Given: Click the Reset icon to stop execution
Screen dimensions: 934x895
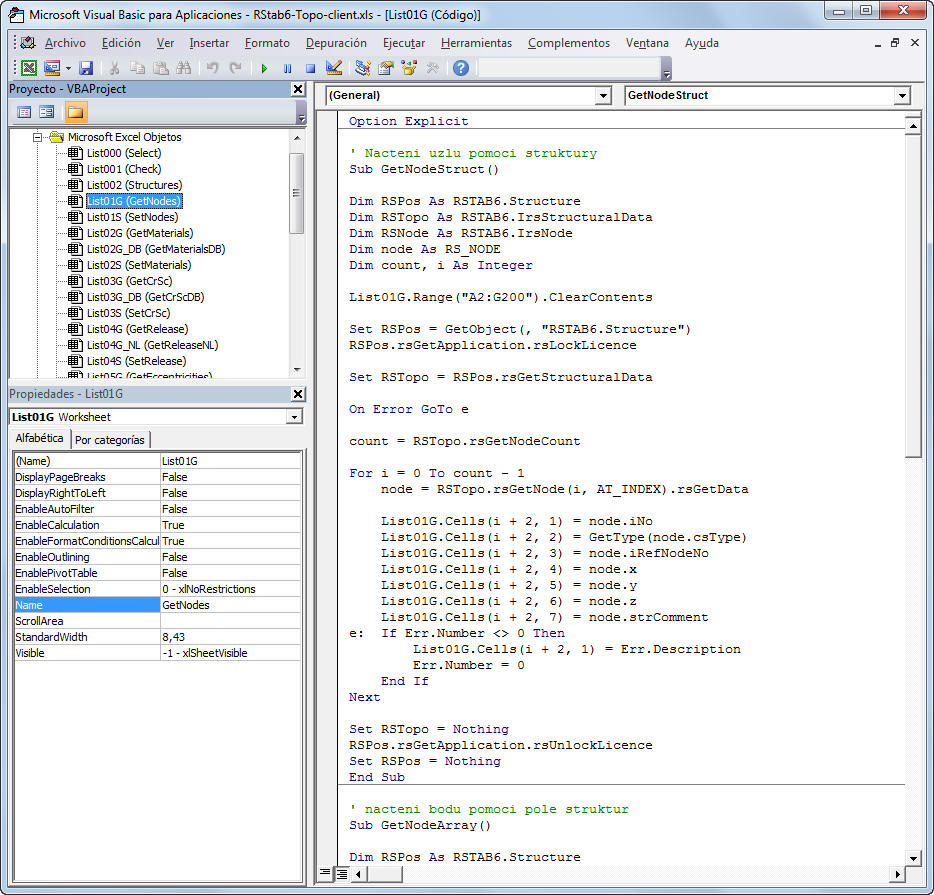Looking at the screenshot, I should tap(310, 68).
